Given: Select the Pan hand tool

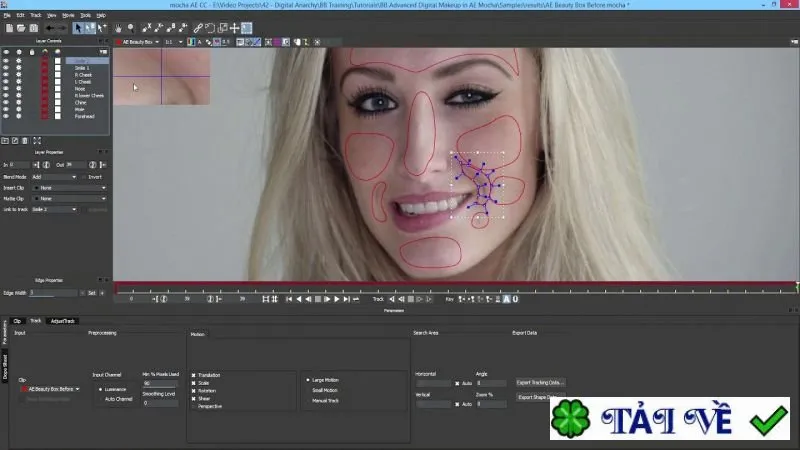Looking at the screenshot, I should click(x=118, y=28).
